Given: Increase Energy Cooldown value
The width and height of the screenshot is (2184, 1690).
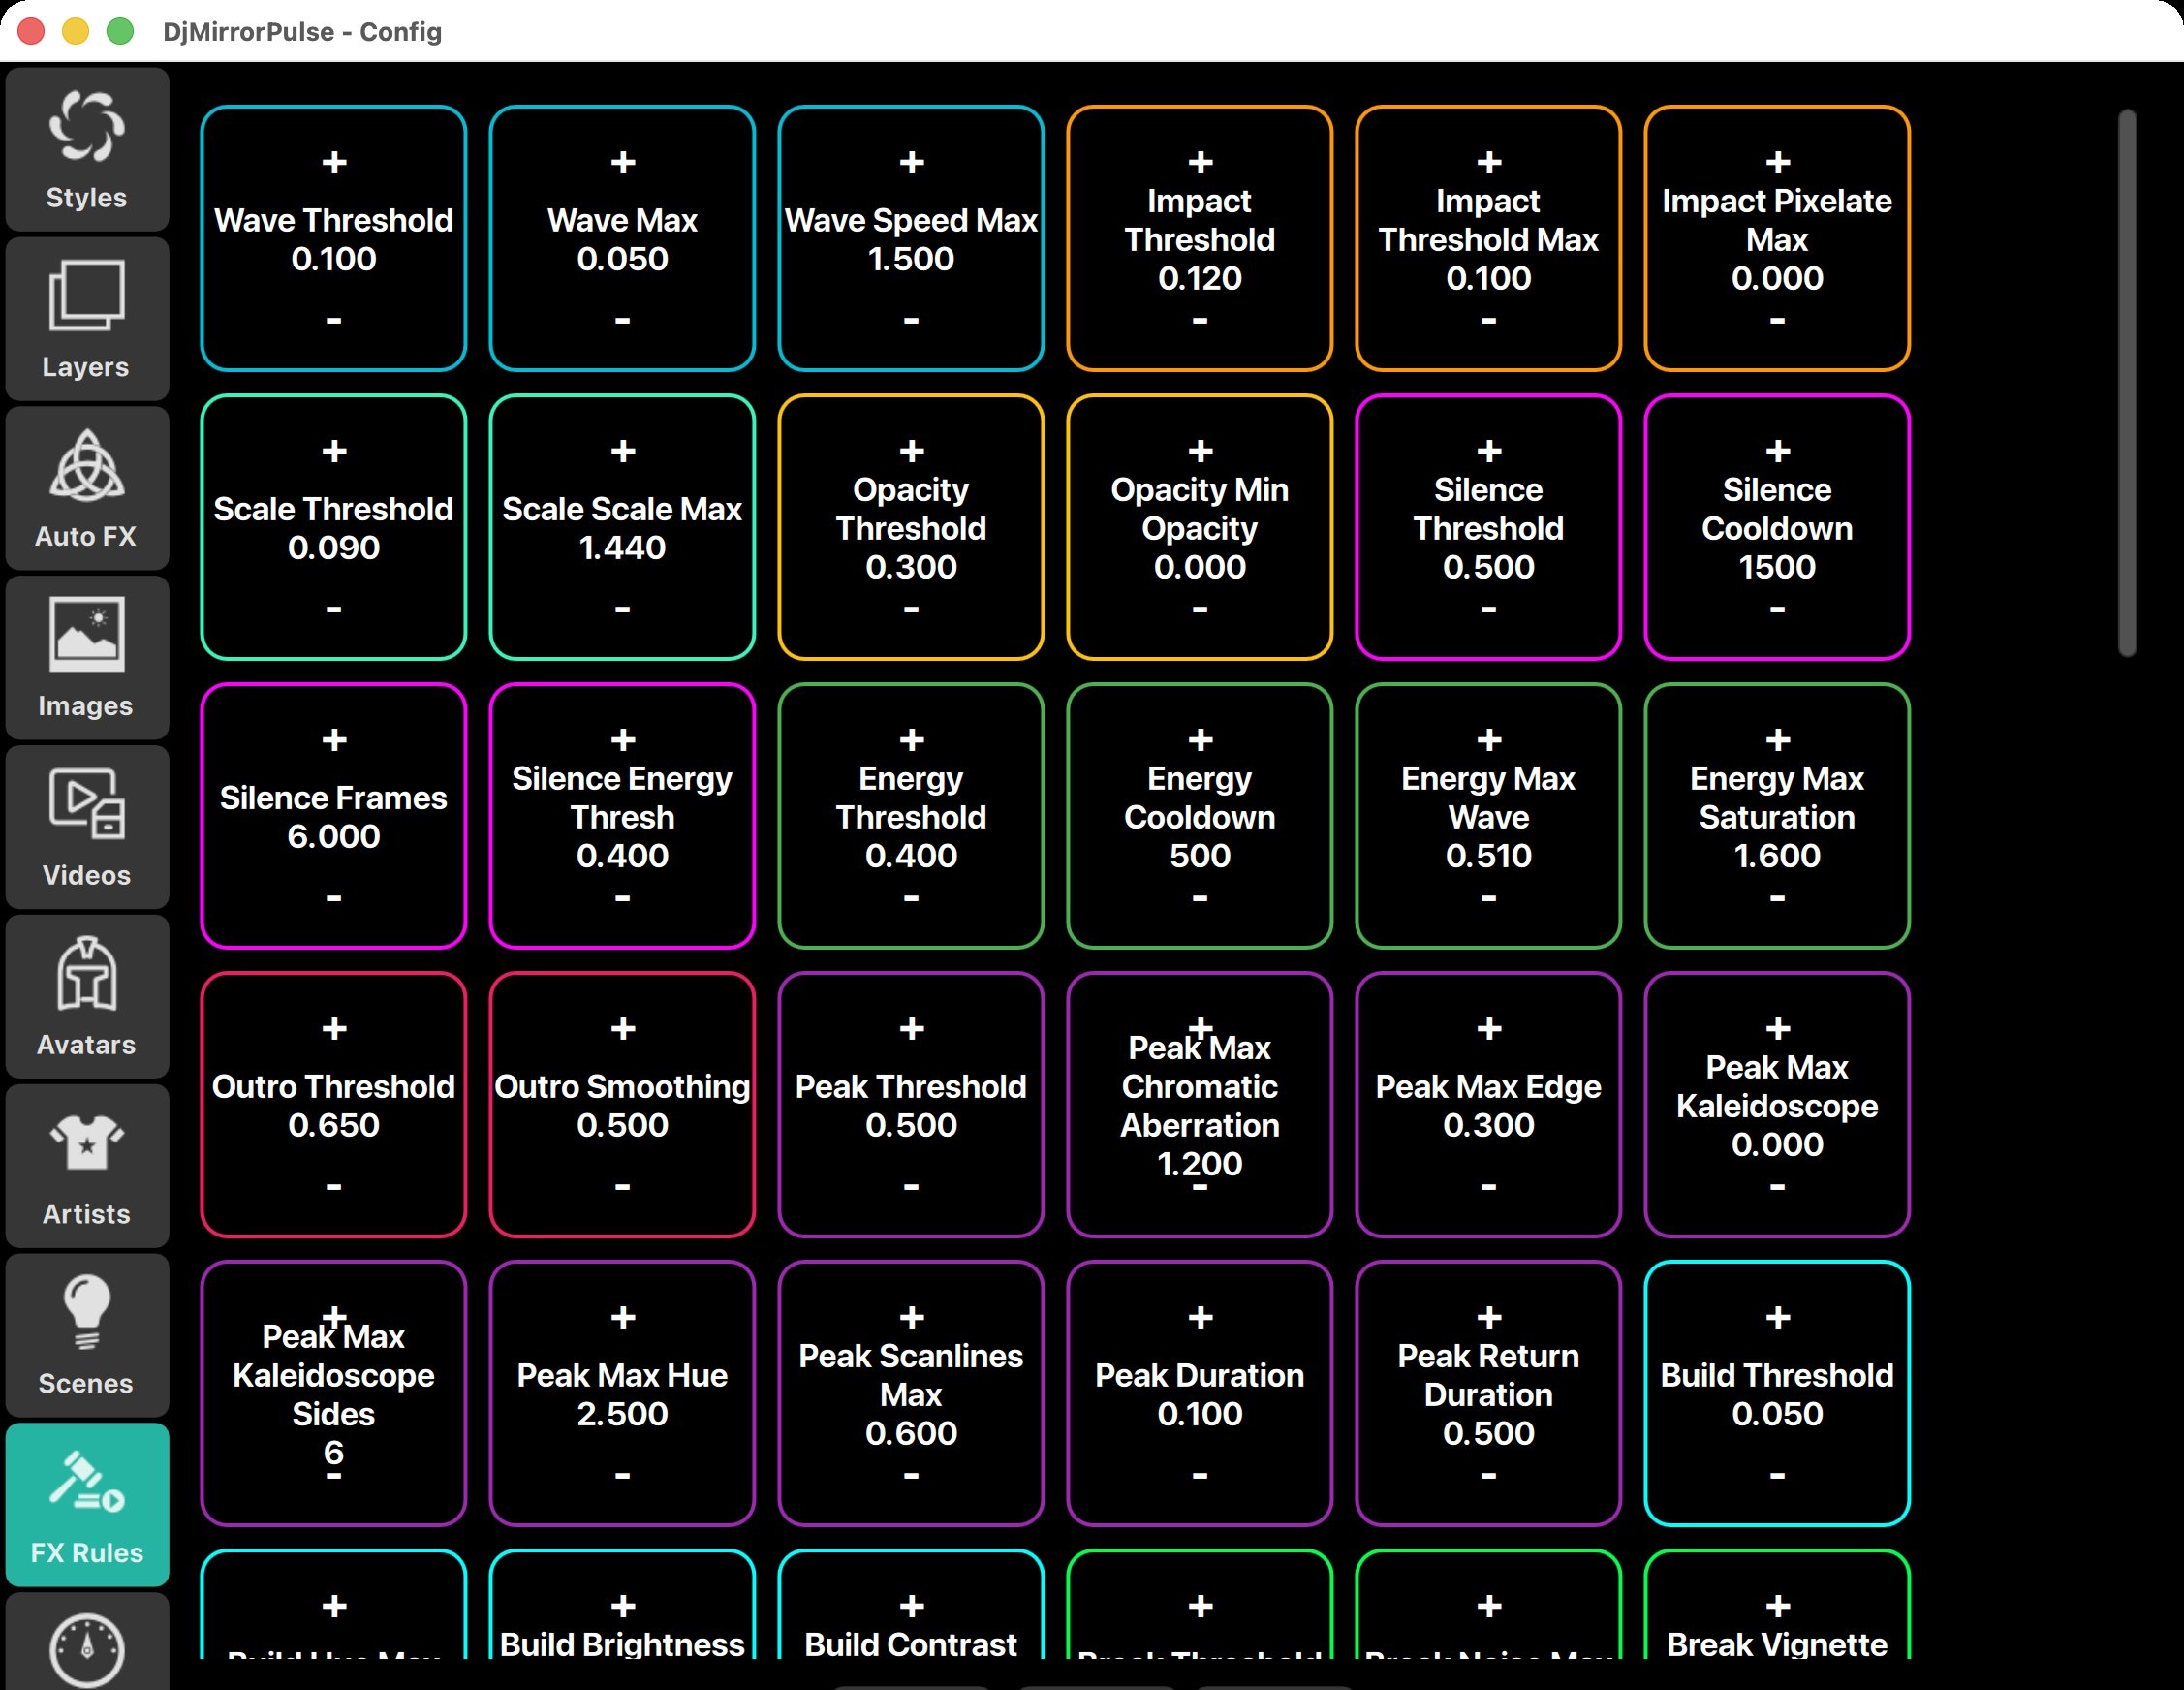Looking at the screenshot, I should tap(1200, 740).
